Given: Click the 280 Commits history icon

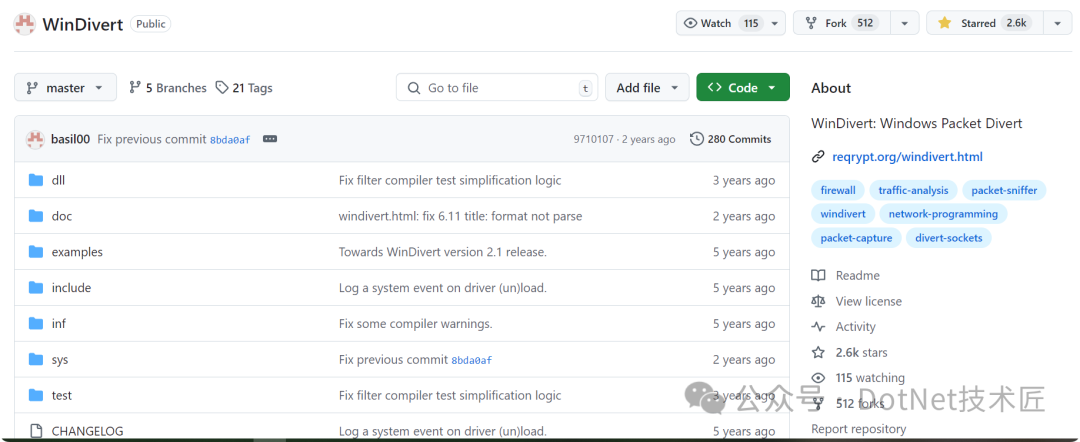Looking at the screenshot, I should tap(697, 139).
